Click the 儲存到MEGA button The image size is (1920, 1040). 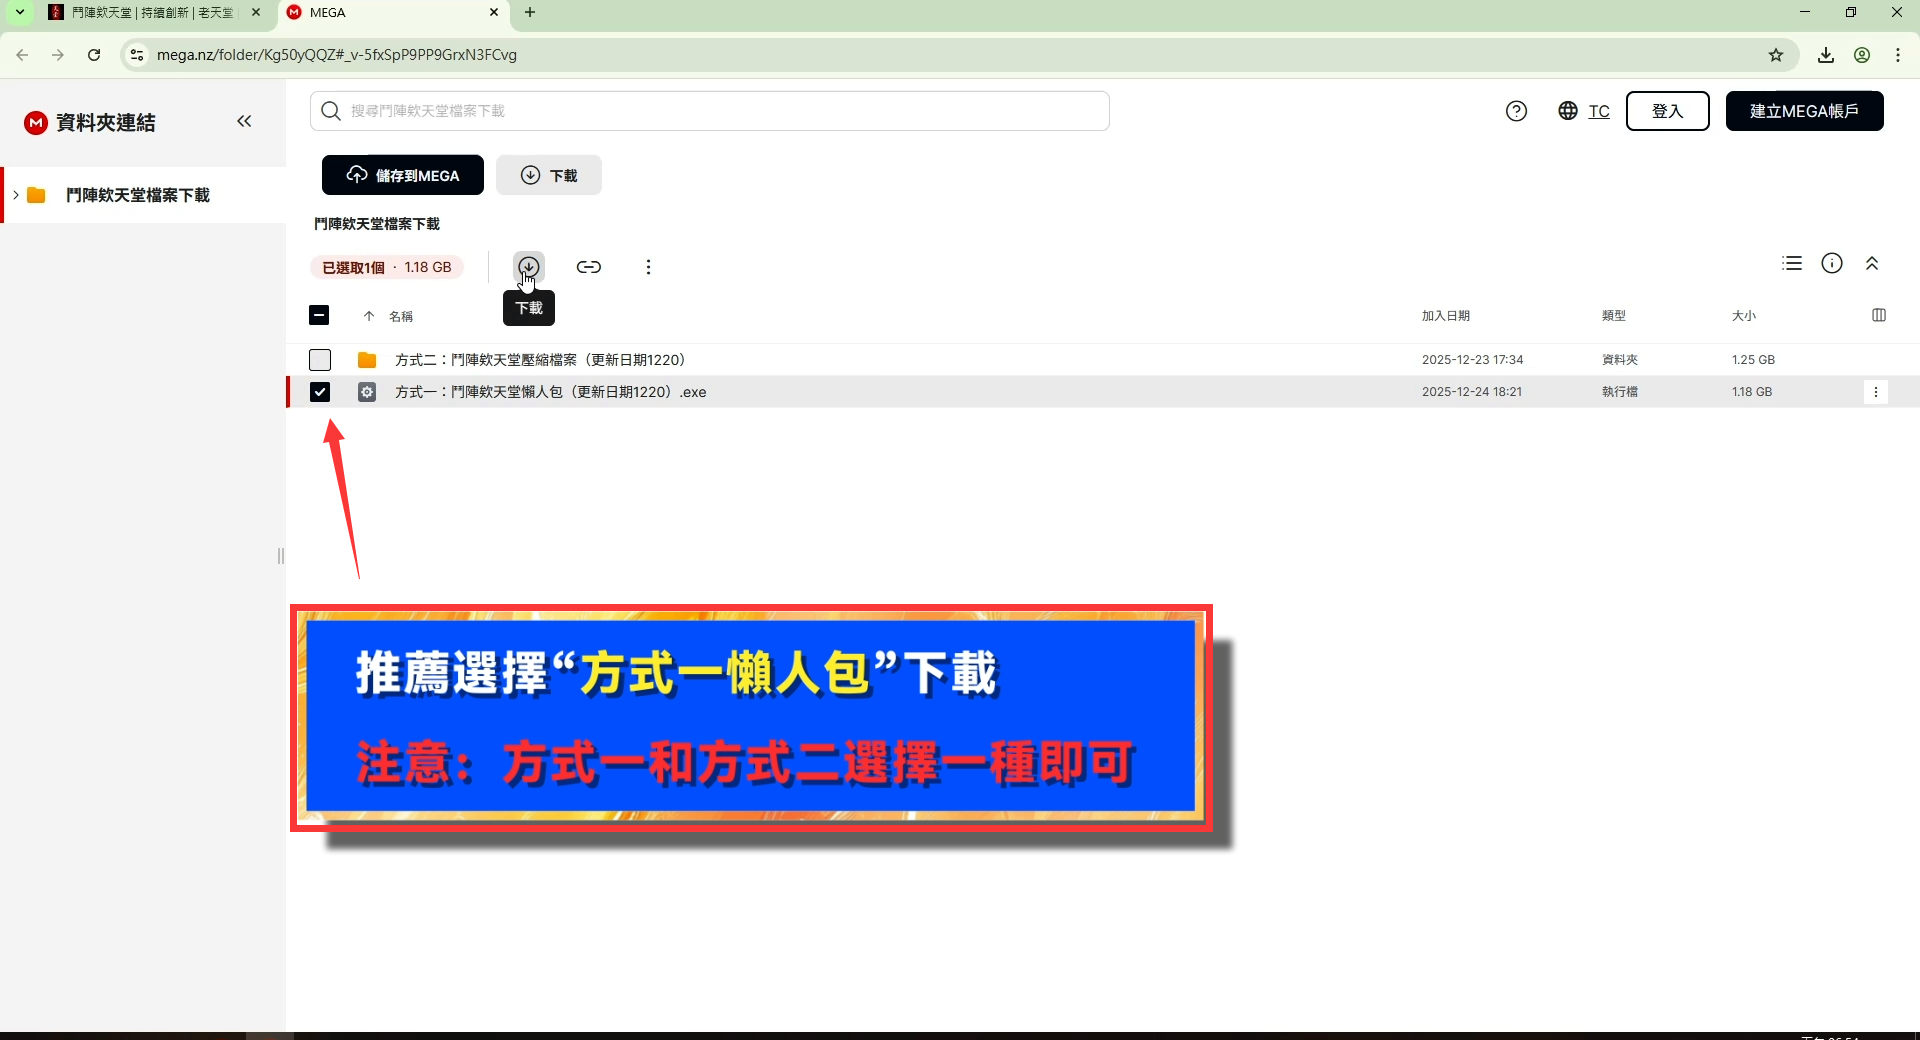(402, 174)
